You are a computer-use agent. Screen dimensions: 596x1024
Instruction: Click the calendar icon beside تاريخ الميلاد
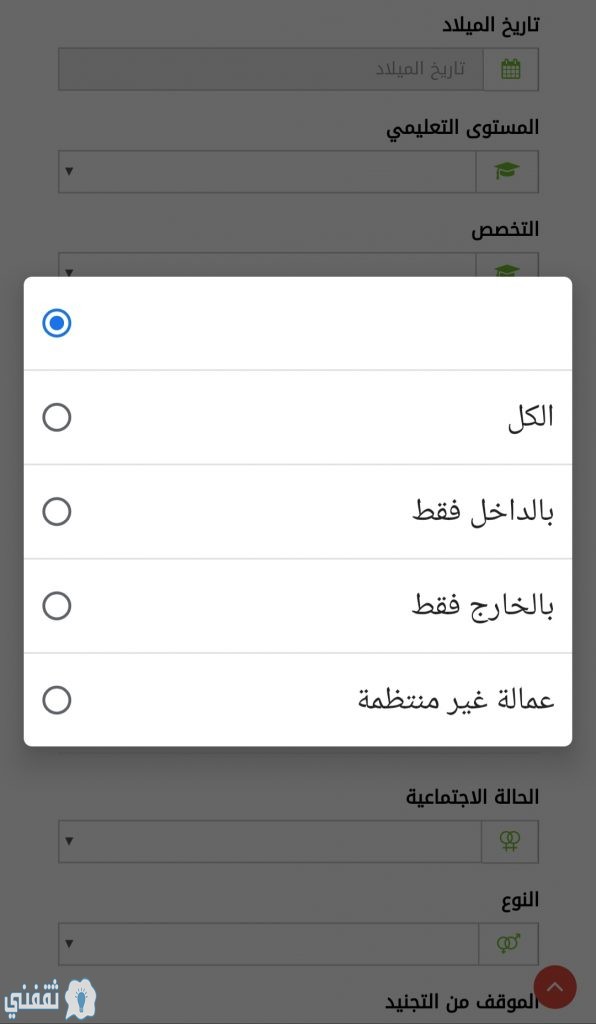(x=510, y=69)
